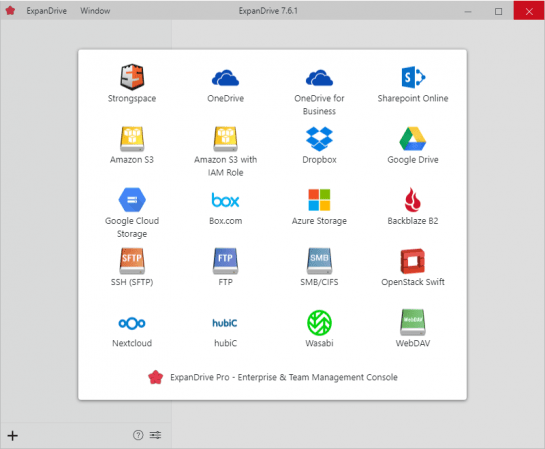
Task: Click the "Sharepoint Online" label text
Action: [413, 99]
